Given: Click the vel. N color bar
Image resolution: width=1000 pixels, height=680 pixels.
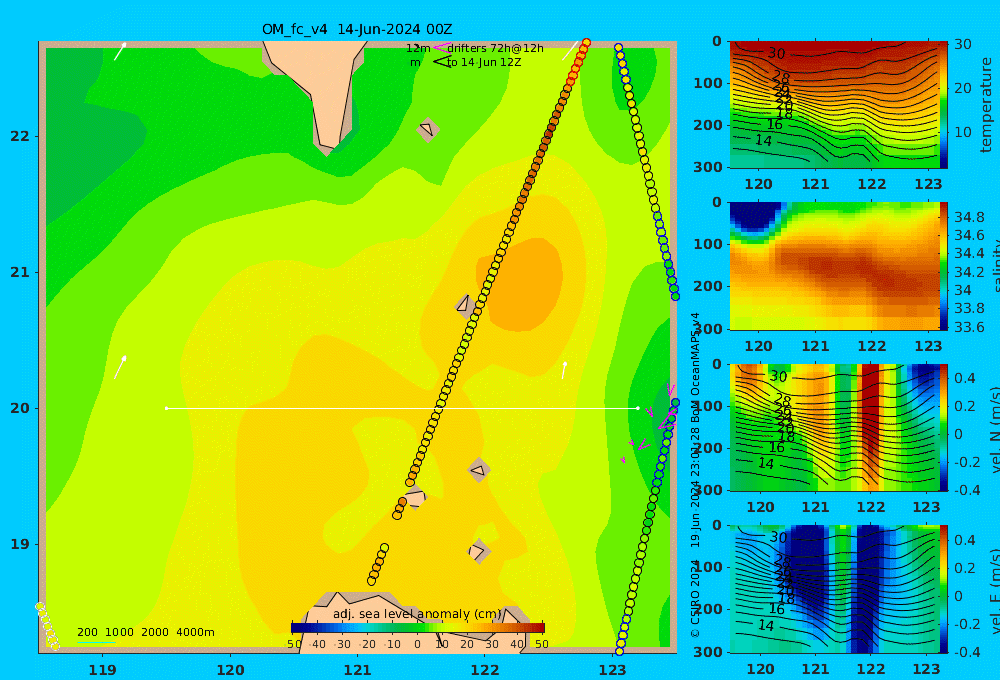Looking at the screenshot, I should coord(944,427).
